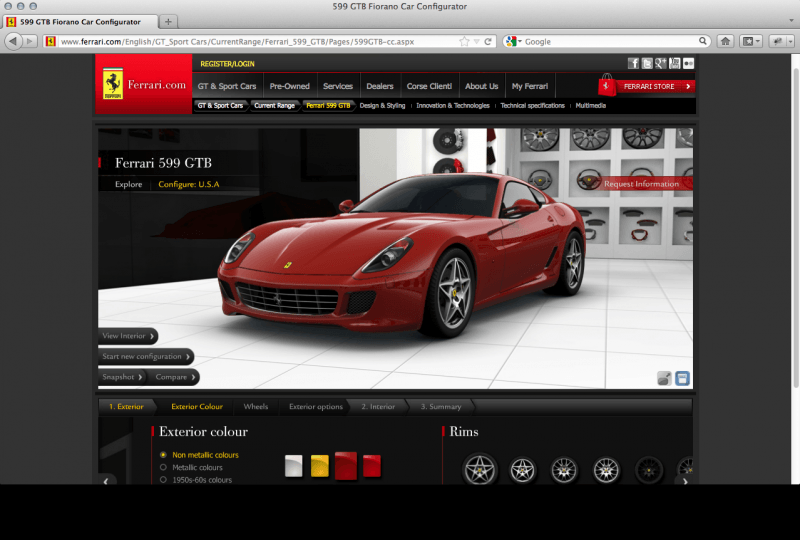Click the browser home icon
Image resolution: width=800 pixels, height=540 pixels.
[x=725, y=41]
